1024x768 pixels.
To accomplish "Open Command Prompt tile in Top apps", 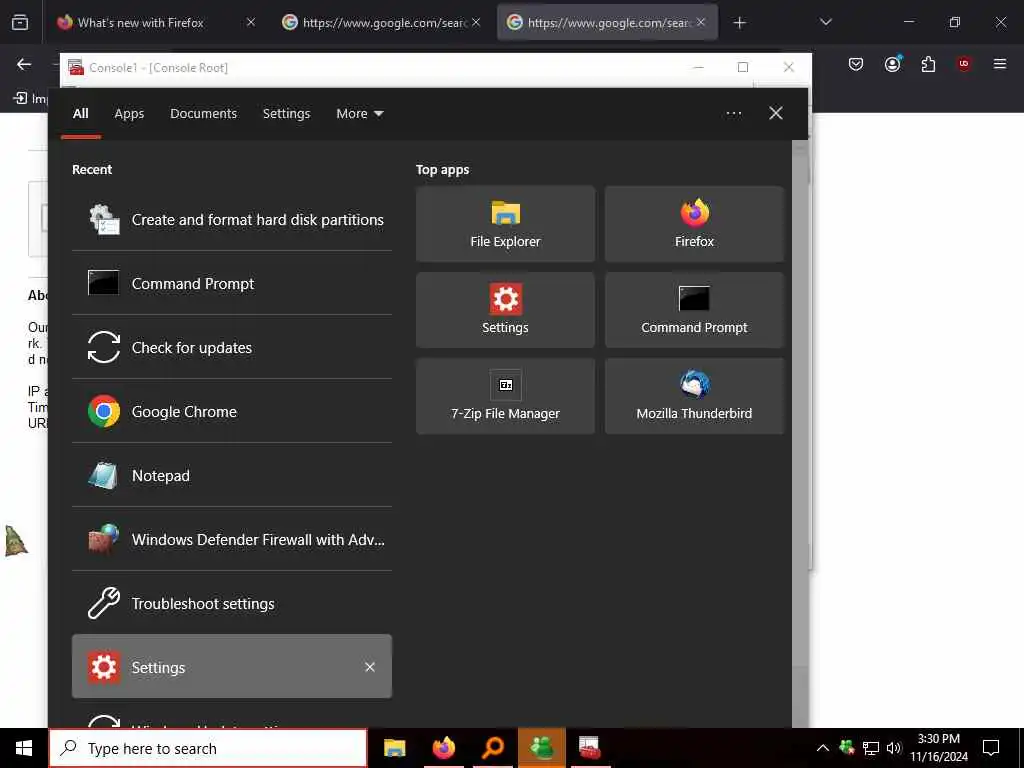I will (x=694, y=310).
